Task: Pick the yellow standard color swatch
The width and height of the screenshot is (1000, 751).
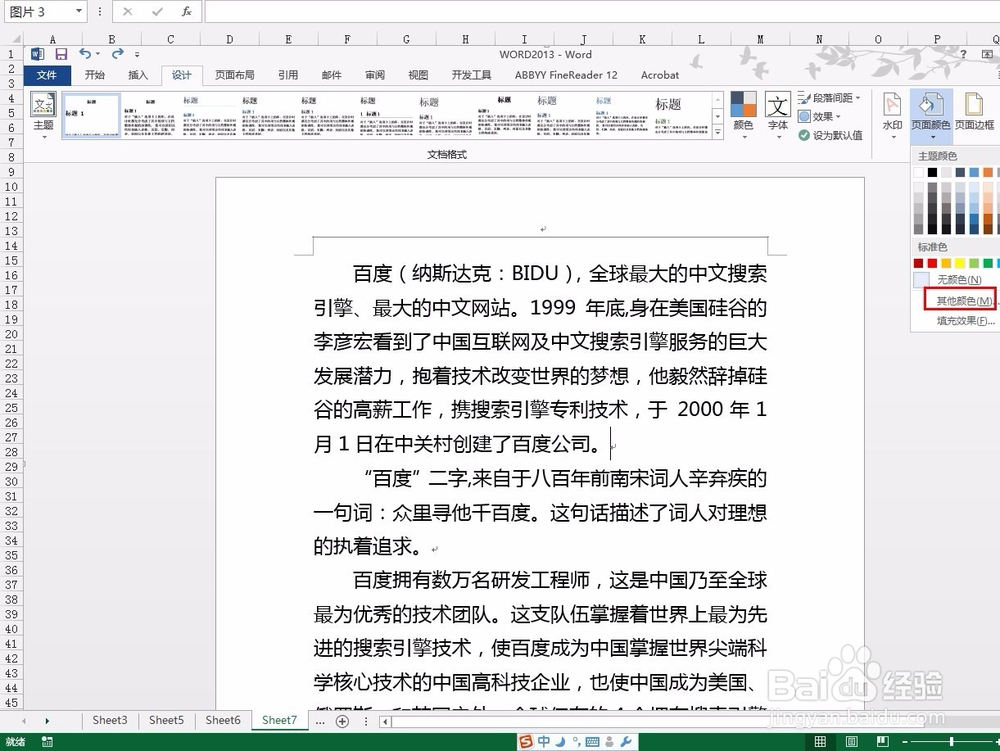Action: coord(960,263)
